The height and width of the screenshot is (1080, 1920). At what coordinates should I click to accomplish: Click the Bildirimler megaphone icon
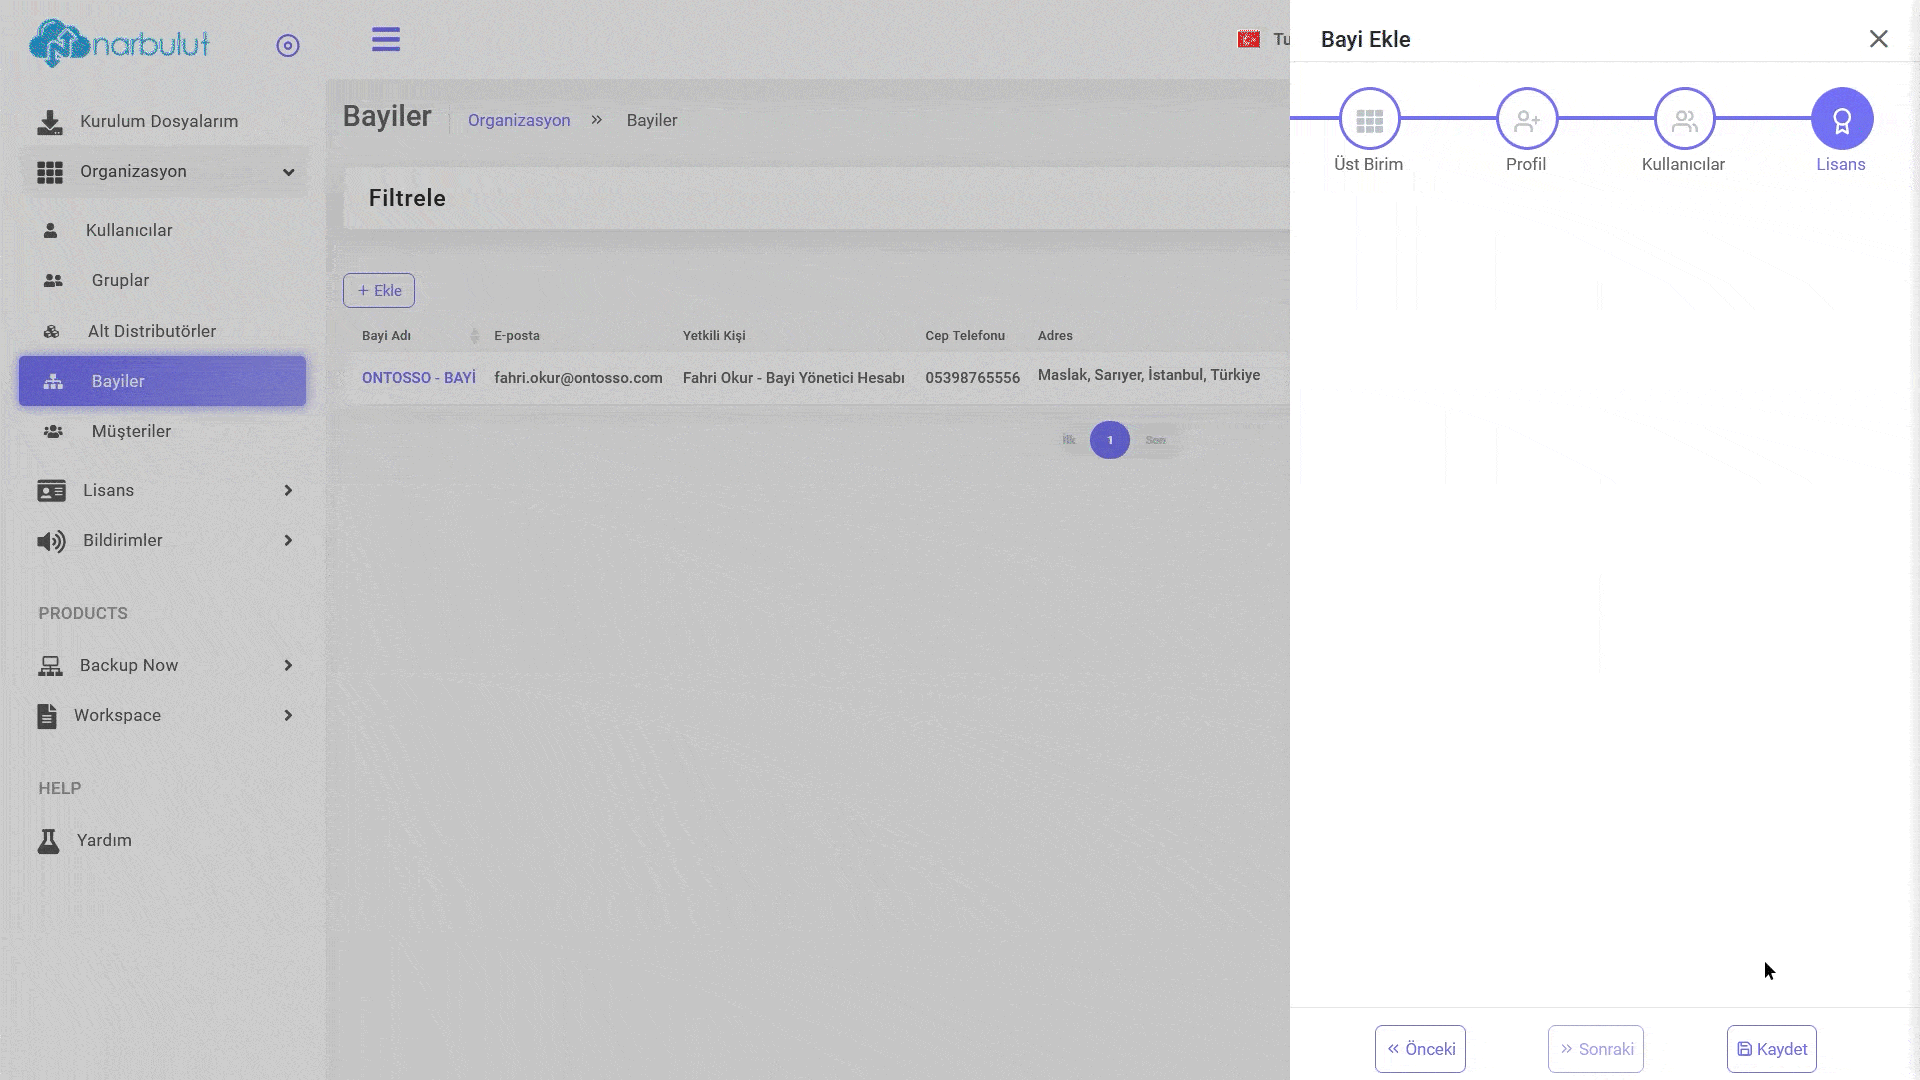coord(51,541)
